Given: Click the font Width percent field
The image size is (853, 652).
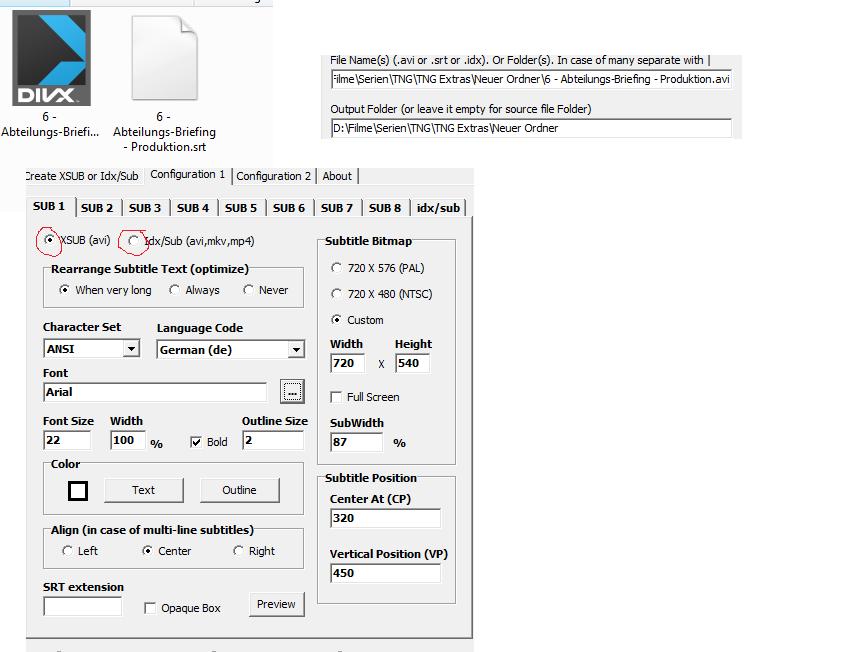Looking at the screenshot, I should point(128,440).
